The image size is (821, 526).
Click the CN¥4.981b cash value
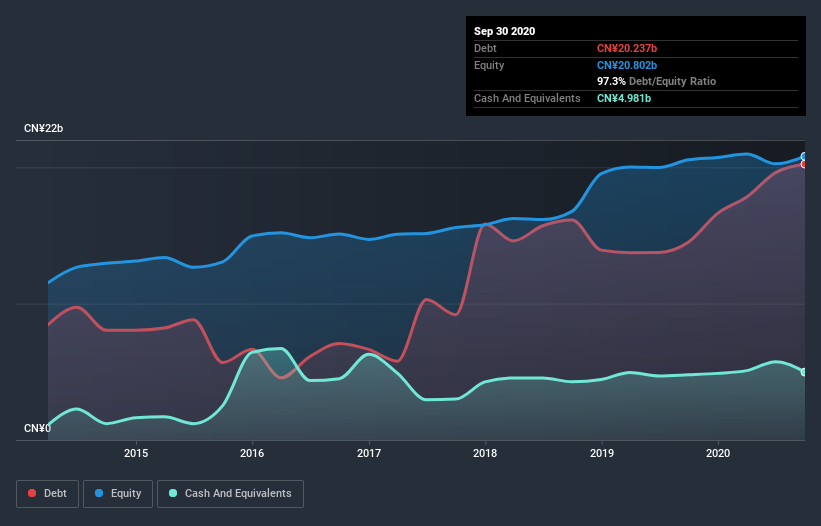(624, 98)
